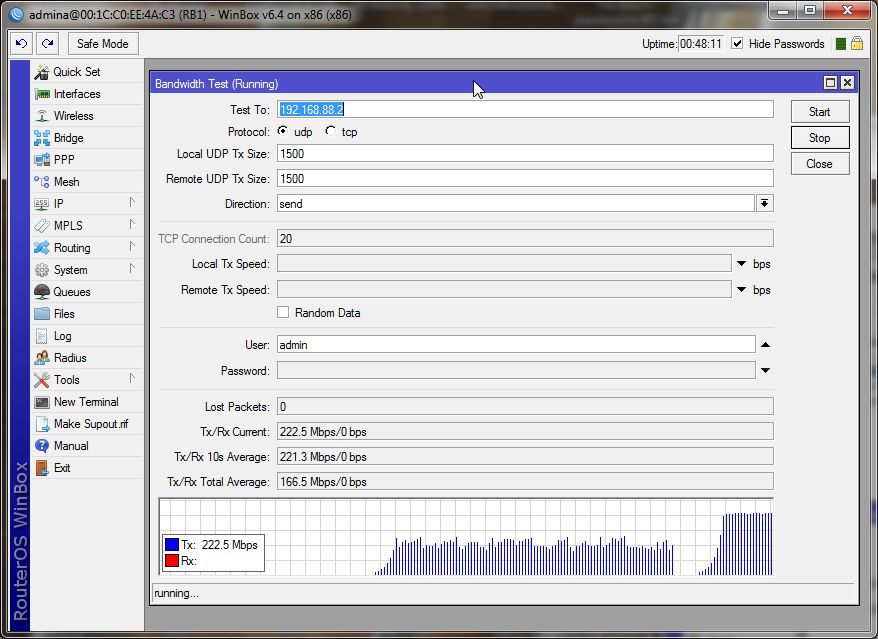Click the blue Tx legend swatch

[172, 544]
